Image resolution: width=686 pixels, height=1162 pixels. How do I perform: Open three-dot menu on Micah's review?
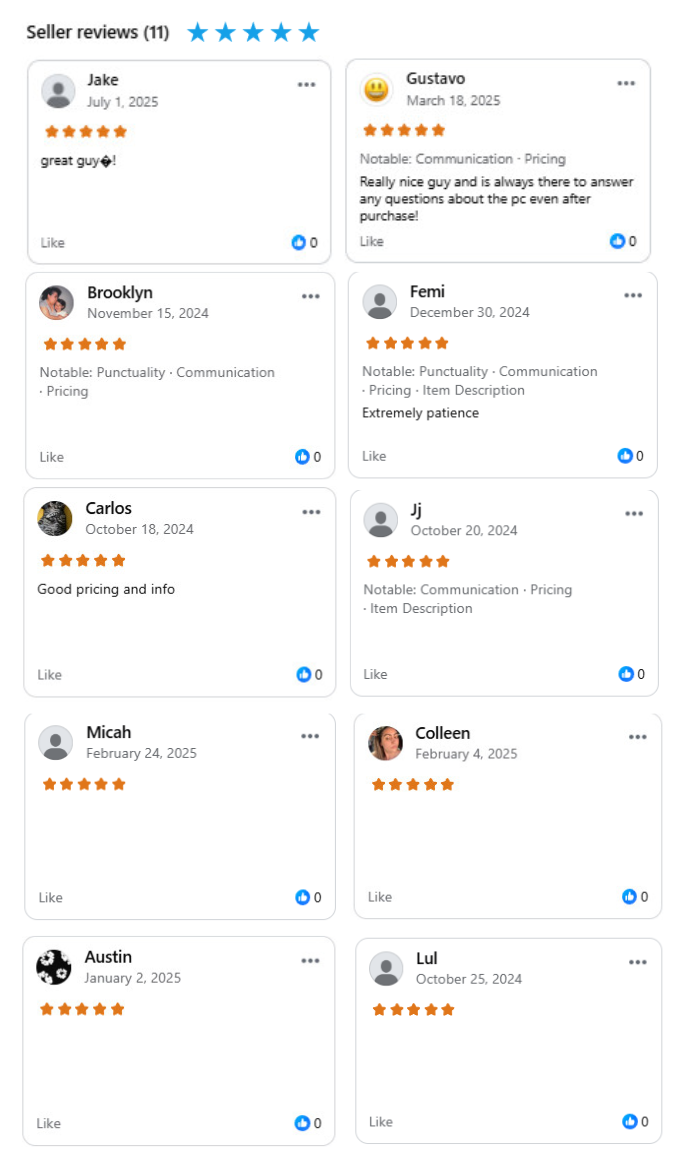pyautogui.click(x=310, y=736)
